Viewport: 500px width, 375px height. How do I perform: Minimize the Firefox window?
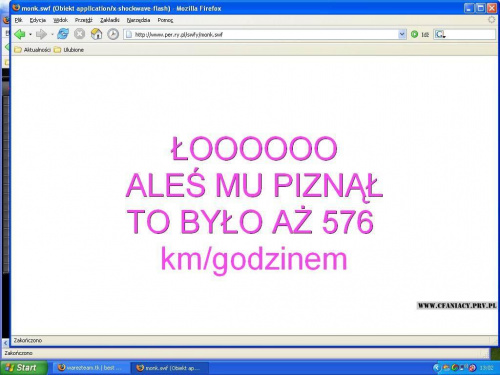pyautogui.click(x=469, y=8)
